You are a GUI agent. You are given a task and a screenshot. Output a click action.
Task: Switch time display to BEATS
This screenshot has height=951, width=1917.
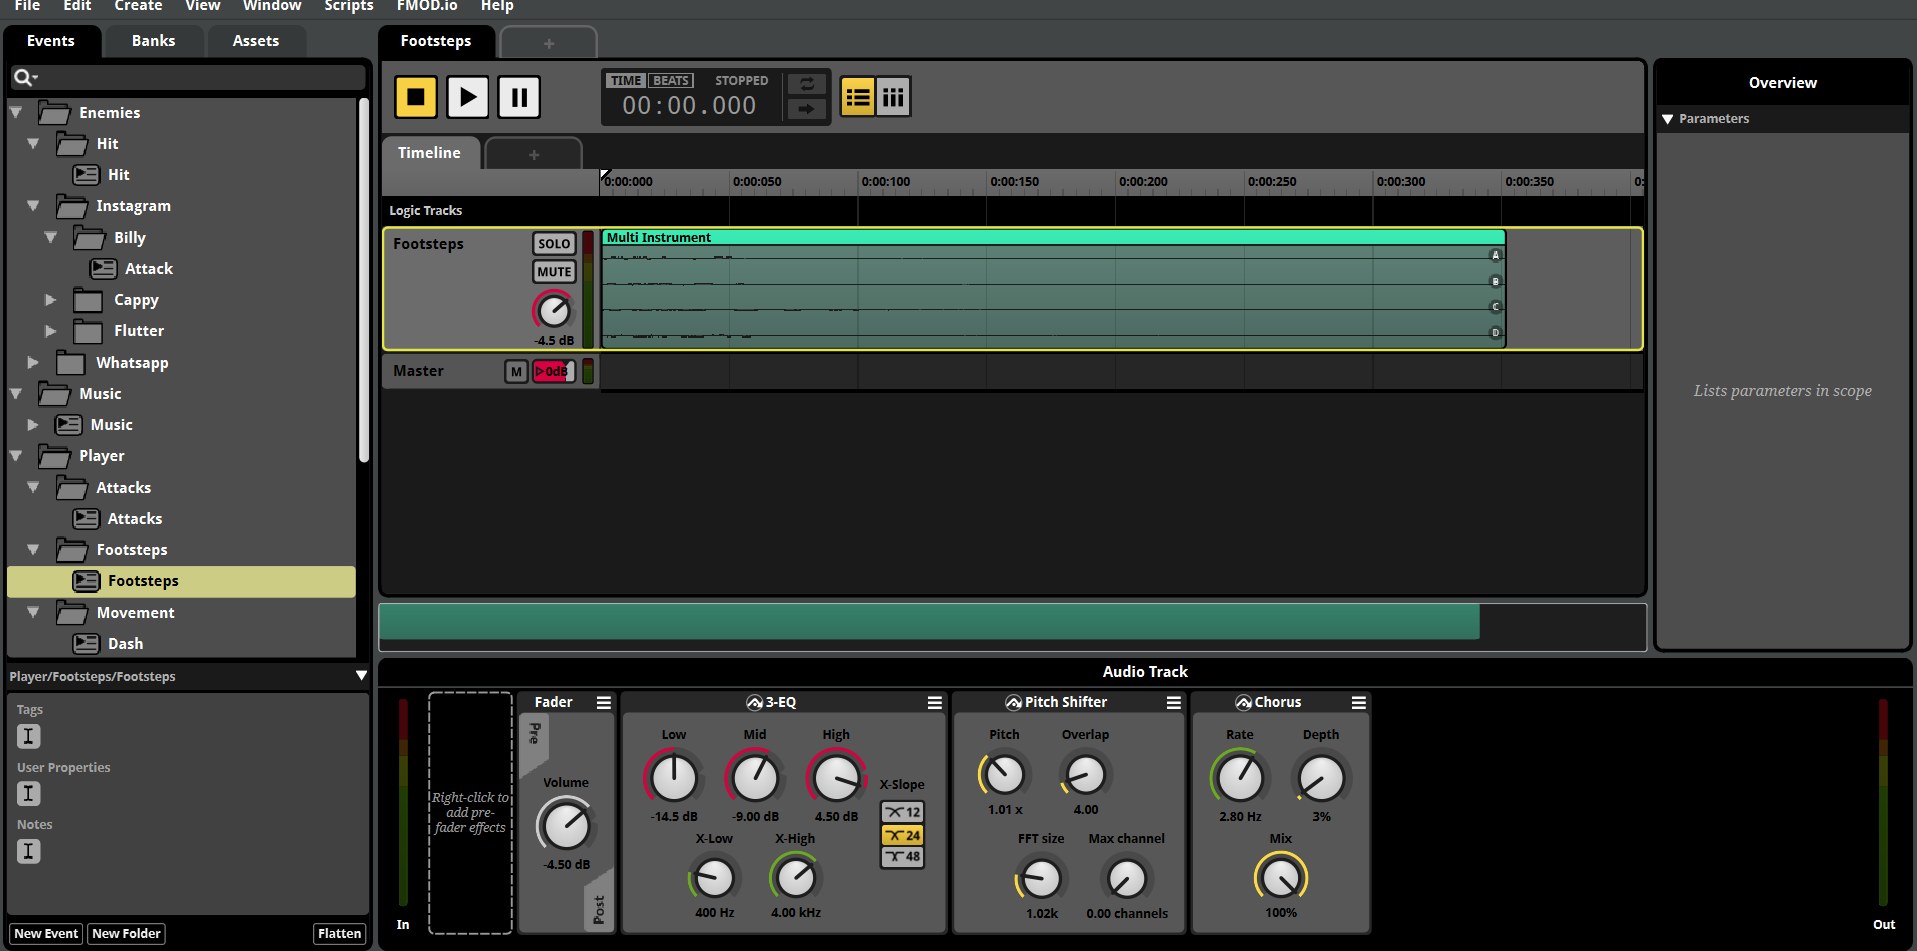[x=671, y=81]
